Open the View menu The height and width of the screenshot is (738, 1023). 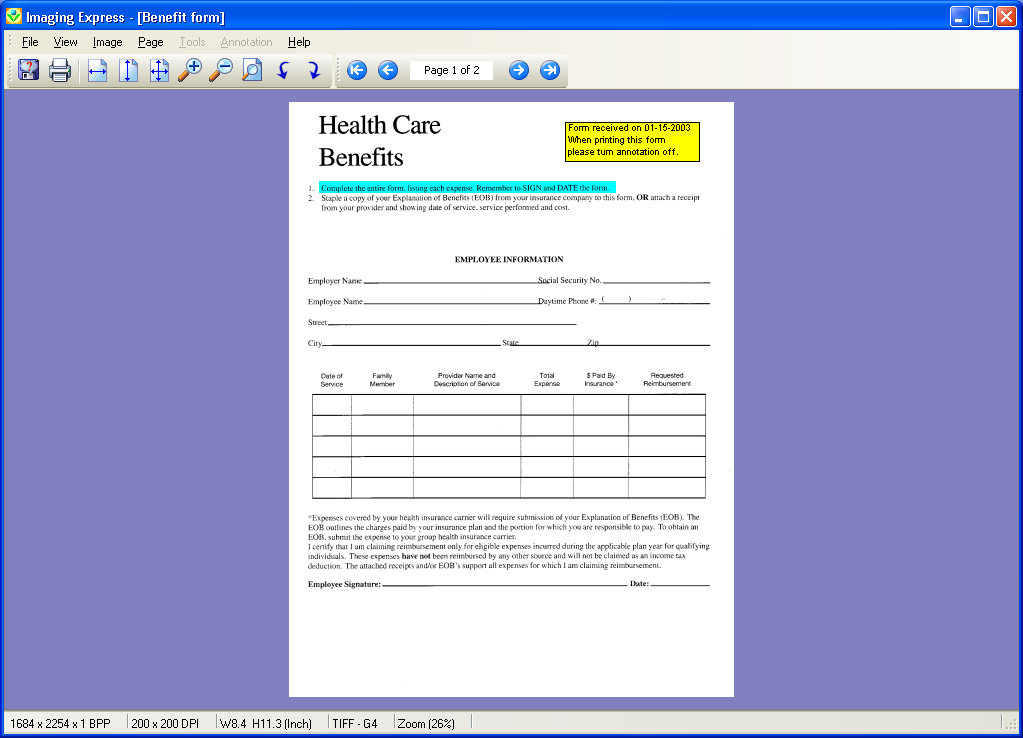(x=65, y=42)
